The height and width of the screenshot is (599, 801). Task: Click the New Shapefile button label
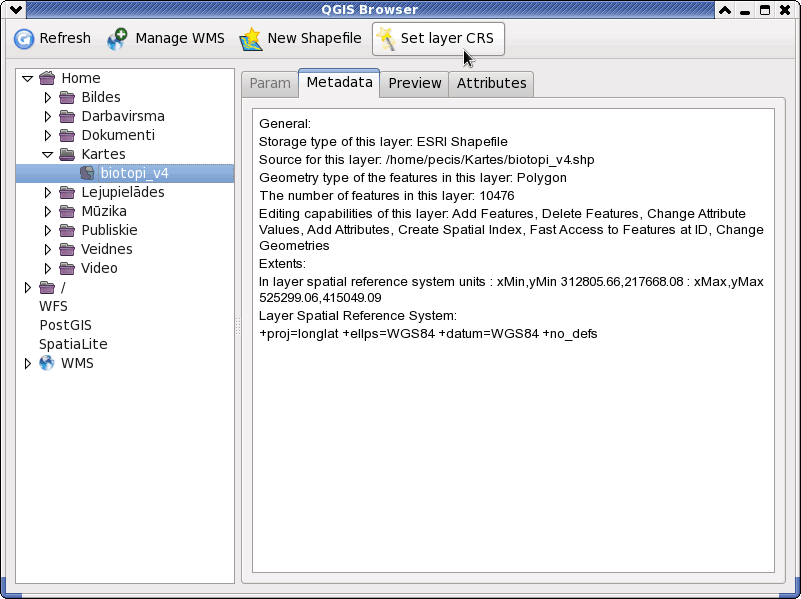click(x=314, y=38)
